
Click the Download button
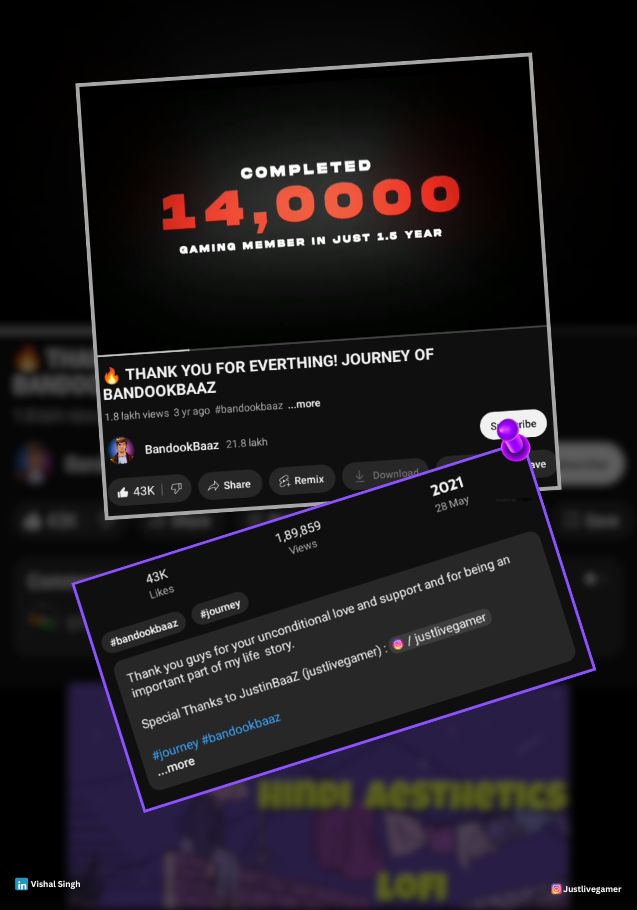point(385,475)
